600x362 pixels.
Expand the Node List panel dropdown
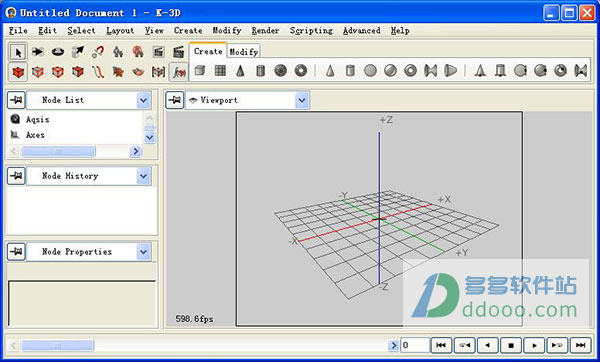click(x=143, y=100)
